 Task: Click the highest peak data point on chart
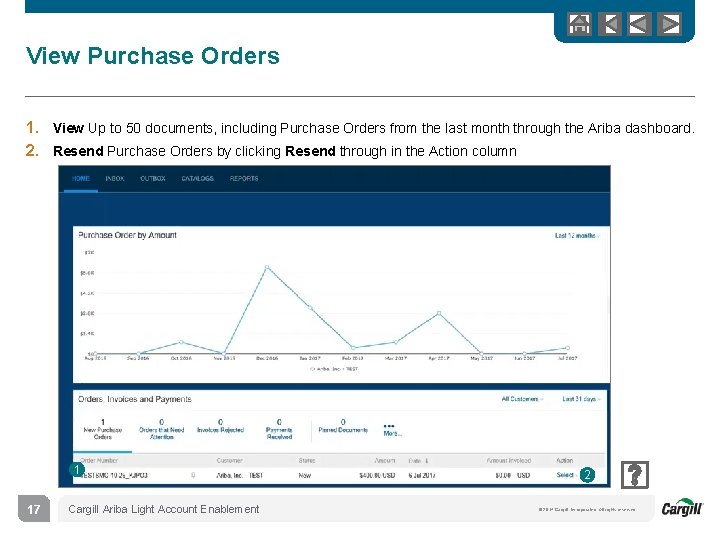pos(267,267)
